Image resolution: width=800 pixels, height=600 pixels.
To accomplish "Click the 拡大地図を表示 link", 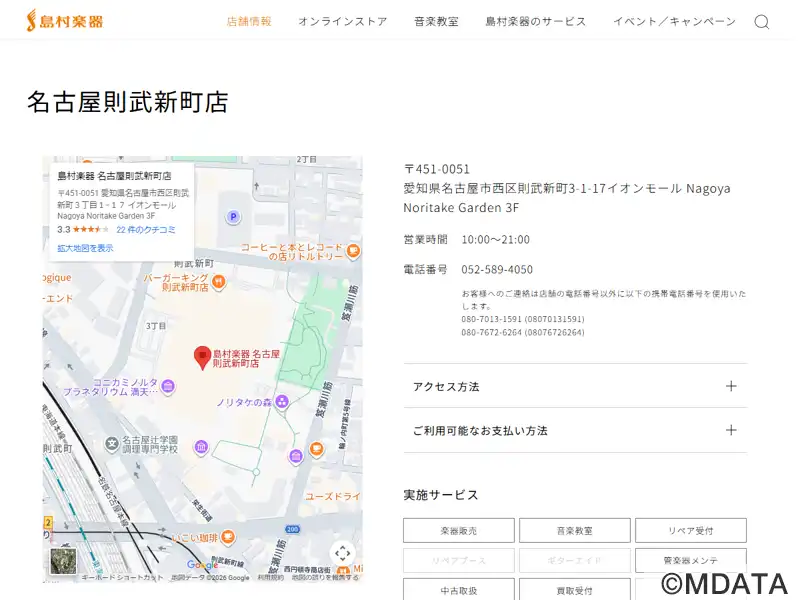I will pos(85,248).
